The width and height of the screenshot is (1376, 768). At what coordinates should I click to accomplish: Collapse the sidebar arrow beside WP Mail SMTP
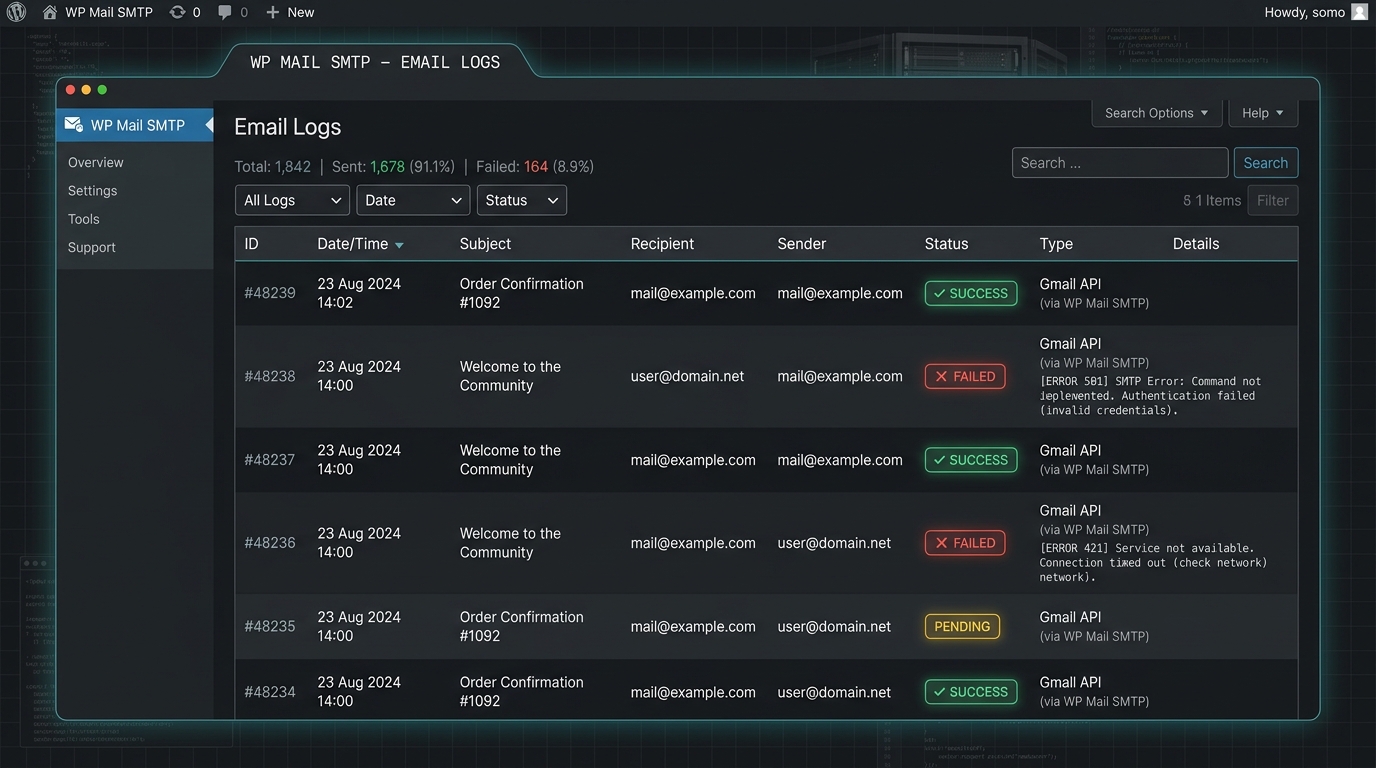pyautogui.click(x=209, y=125)
